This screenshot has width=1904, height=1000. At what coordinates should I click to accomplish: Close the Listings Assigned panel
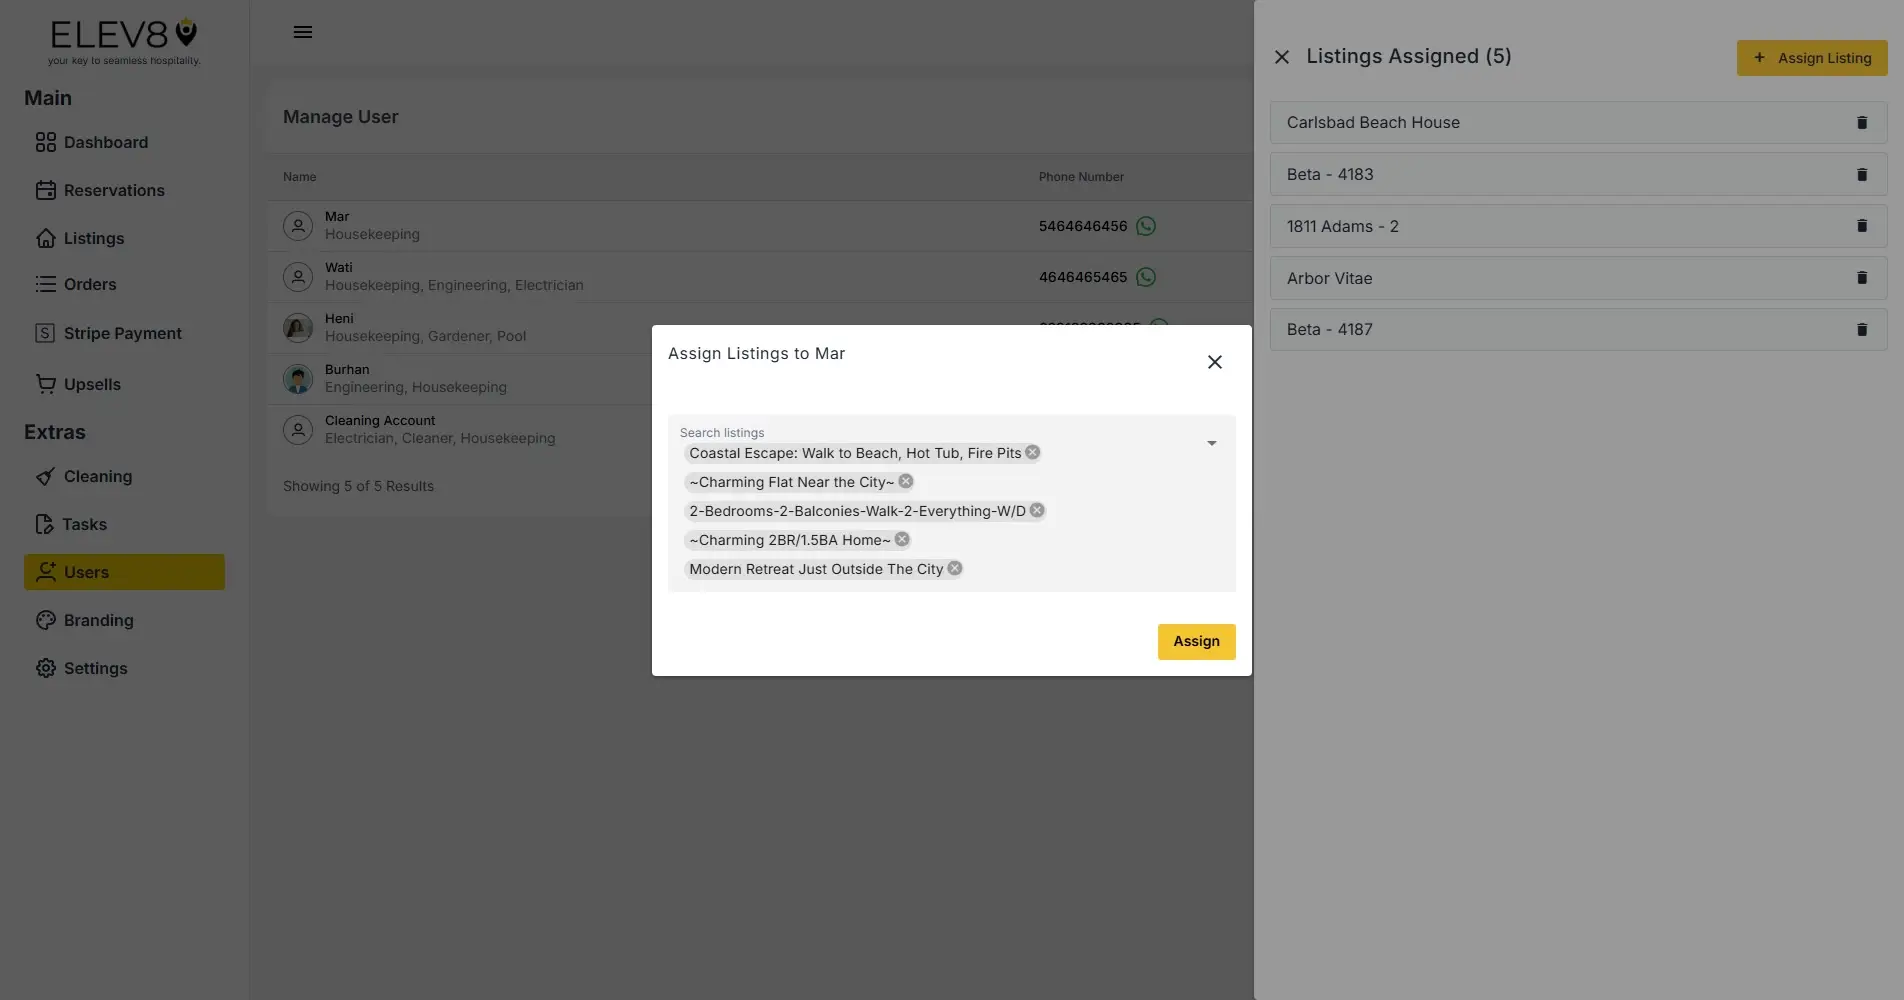click(1282, 57)
